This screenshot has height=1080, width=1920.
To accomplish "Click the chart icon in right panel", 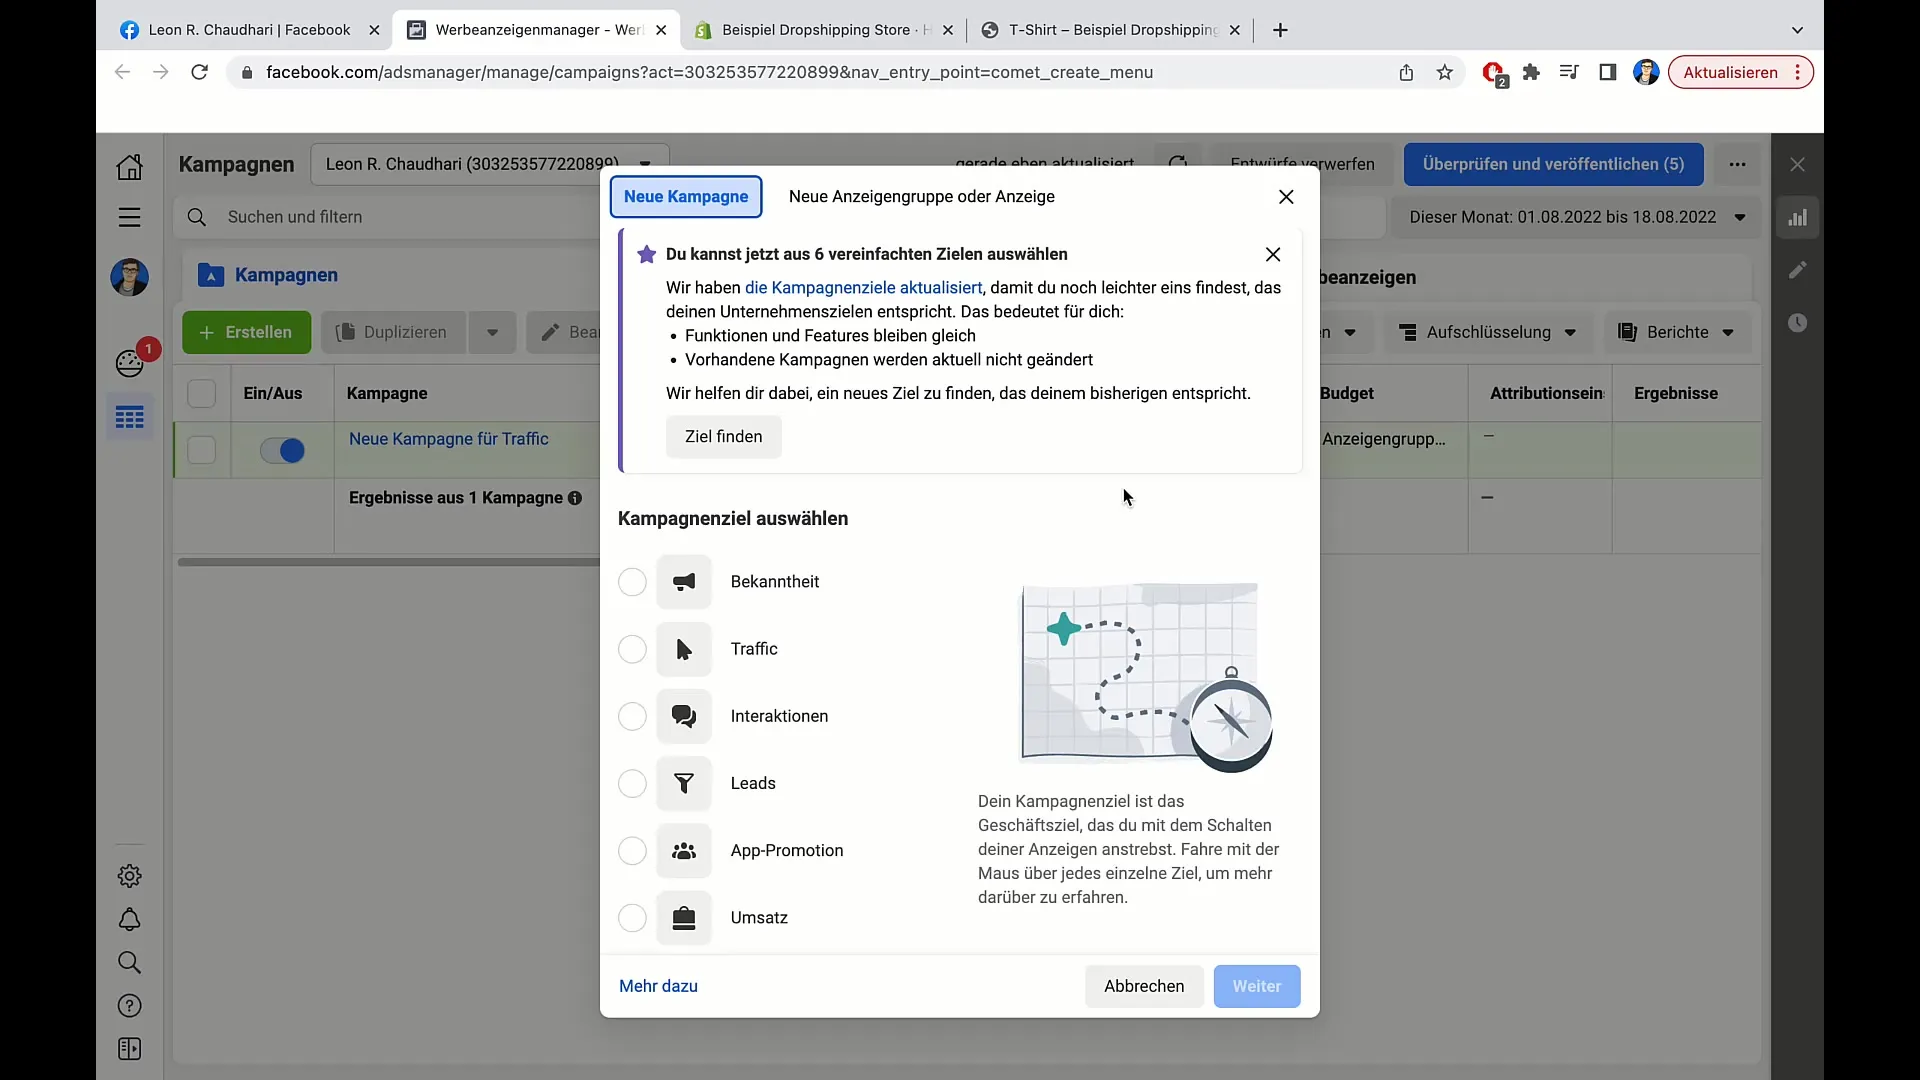I will click(1797, 218).
